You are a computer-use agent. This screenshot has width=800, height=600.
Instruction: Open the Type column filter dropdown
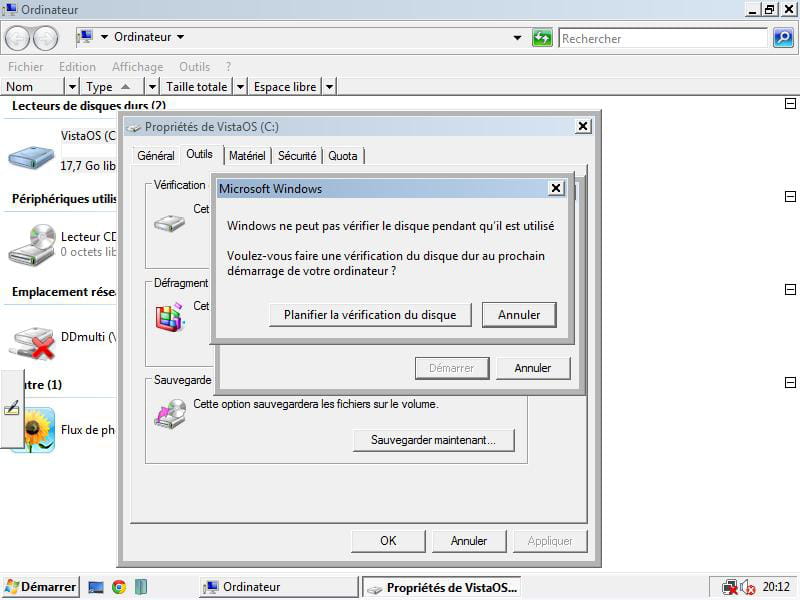(x=152, y=87)
